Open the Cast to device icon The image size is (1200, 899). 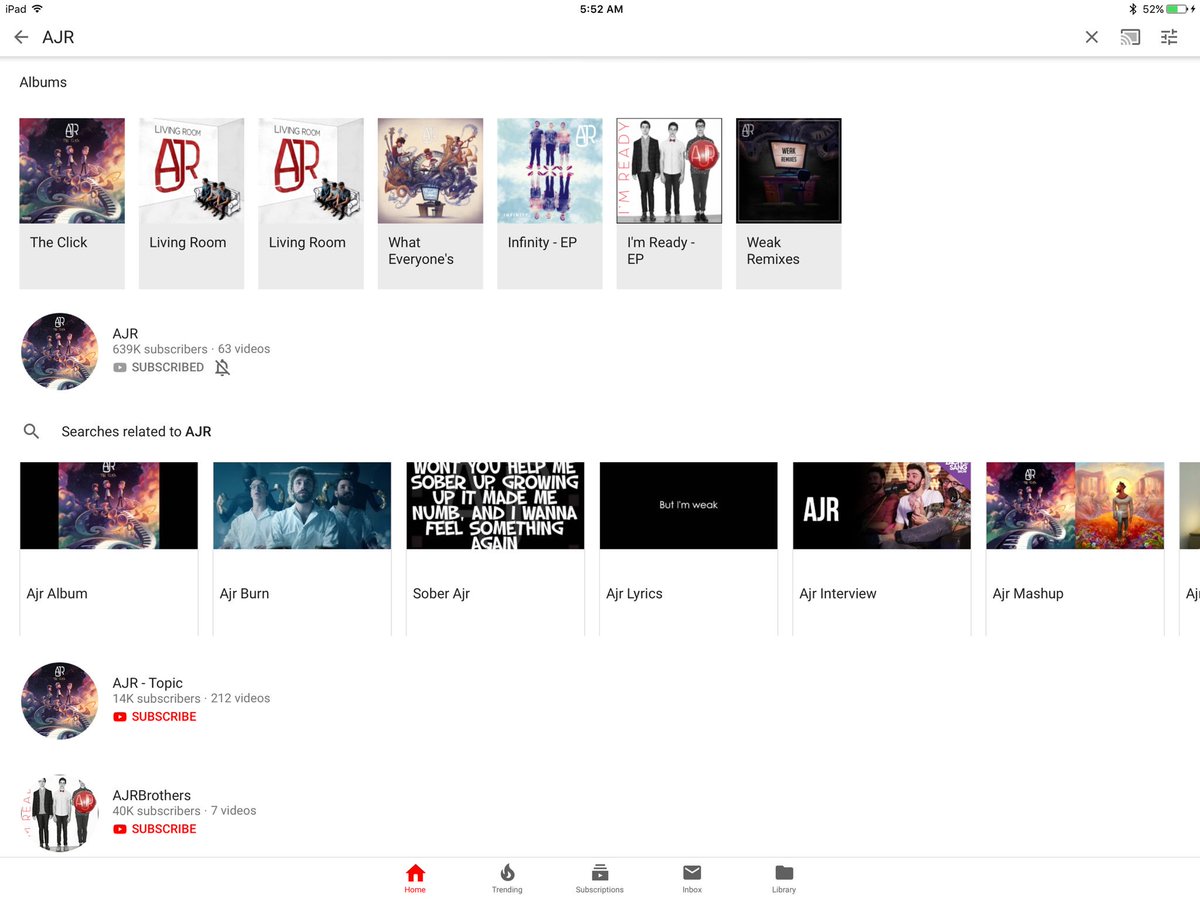(x=1130, y=37)
